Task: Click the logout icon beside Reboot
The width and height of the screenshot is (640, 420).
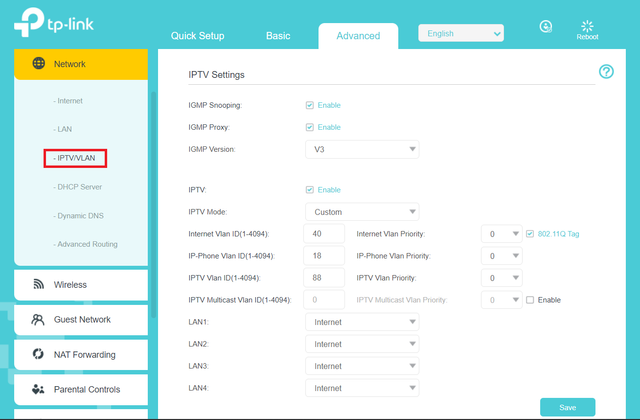Action: click(x=546, y=27)
